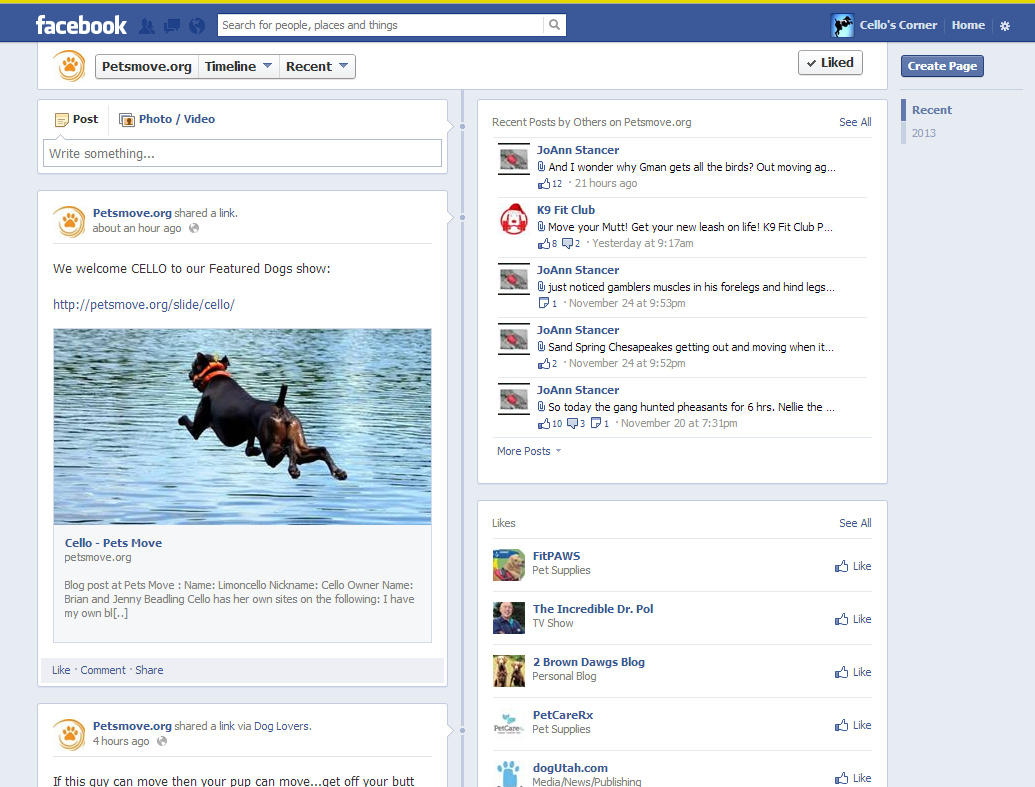Screen dimensions: 1035x787
Task: Select Photo / Video tab in composer
Action: click(167, 119)
